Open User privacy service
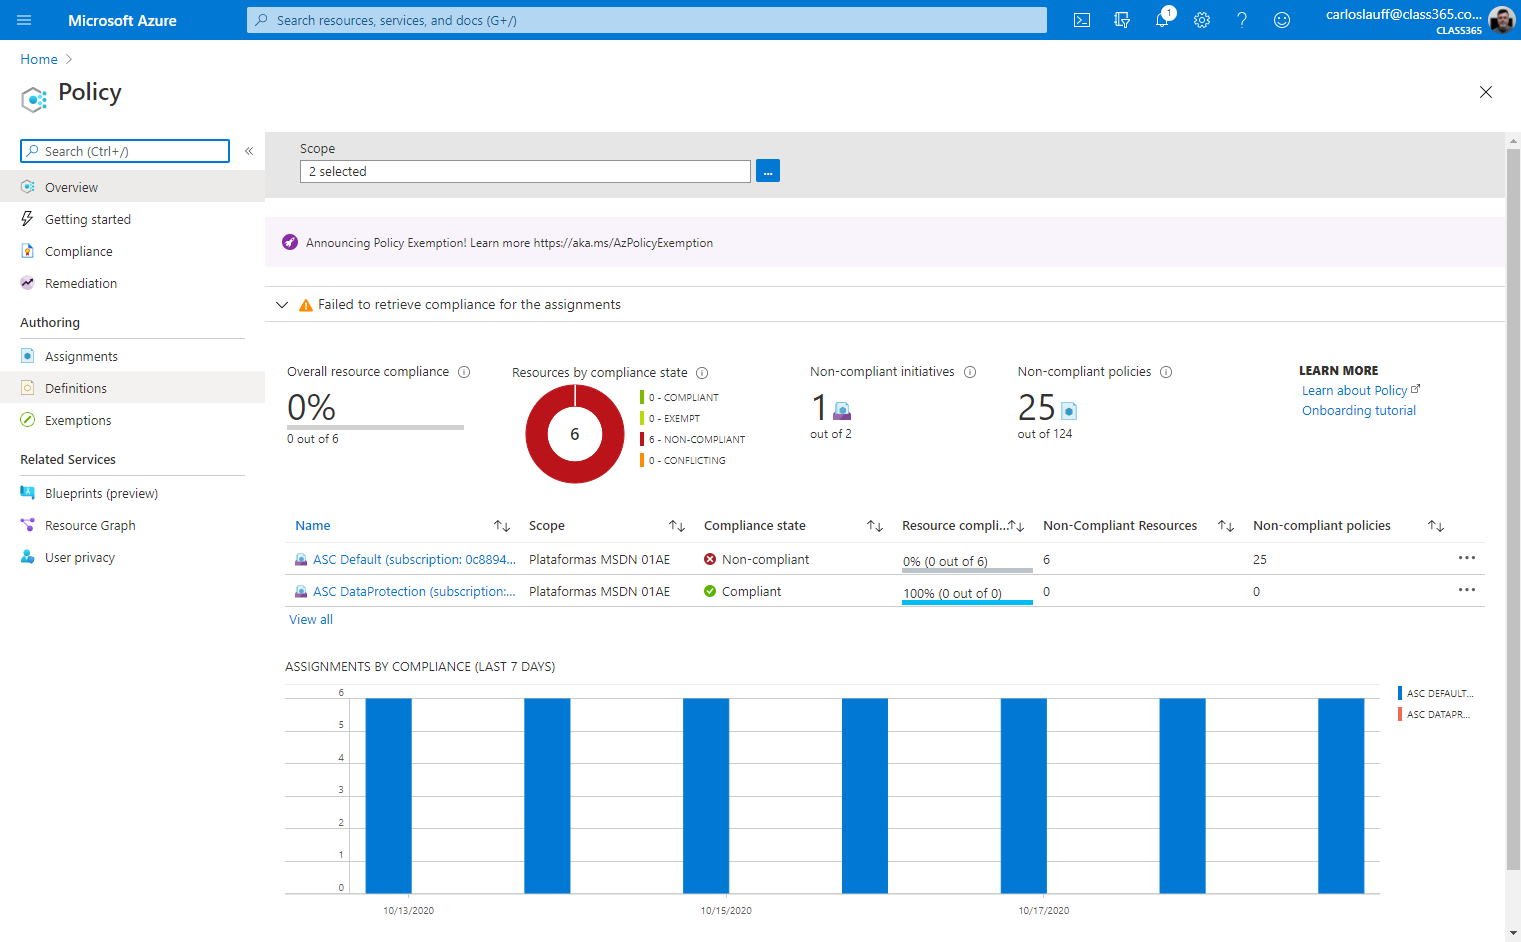 pyautogui.click(x=132, y=557)
